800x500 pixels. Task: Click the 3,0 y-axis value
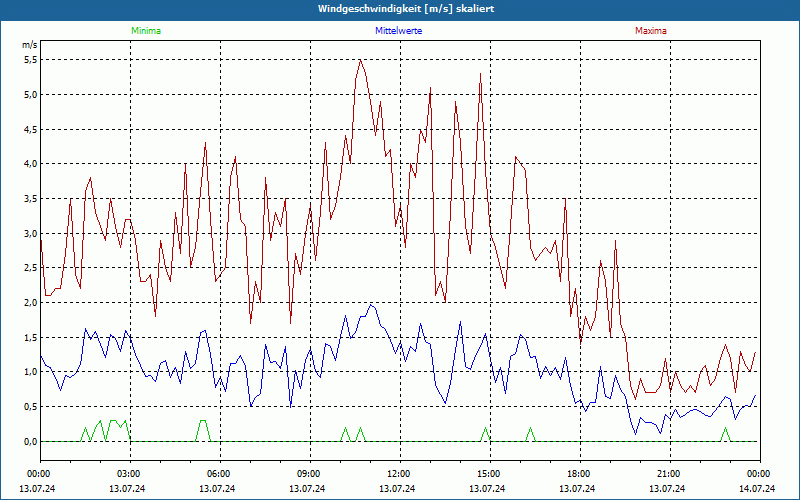click(x=31, y=233)
